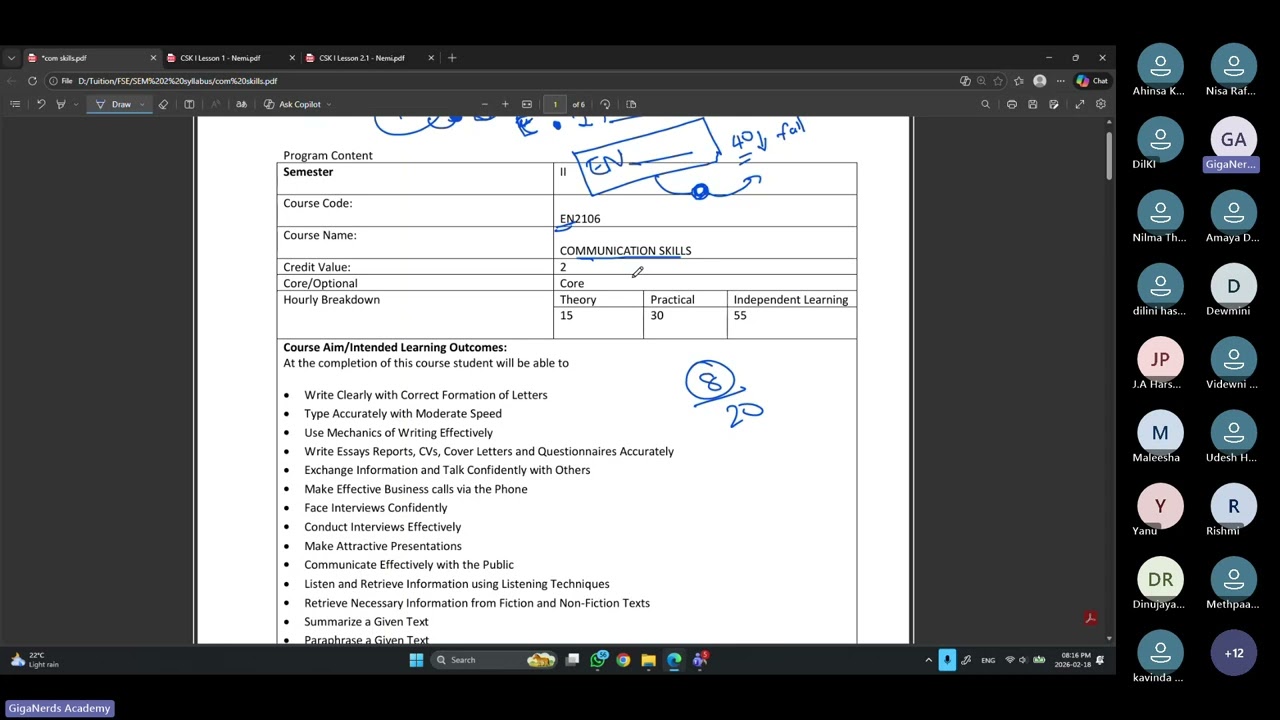Screen dimensions: 1280x720
Task: Open clock showing 08:16 PM
Action: click(1072, 660)
